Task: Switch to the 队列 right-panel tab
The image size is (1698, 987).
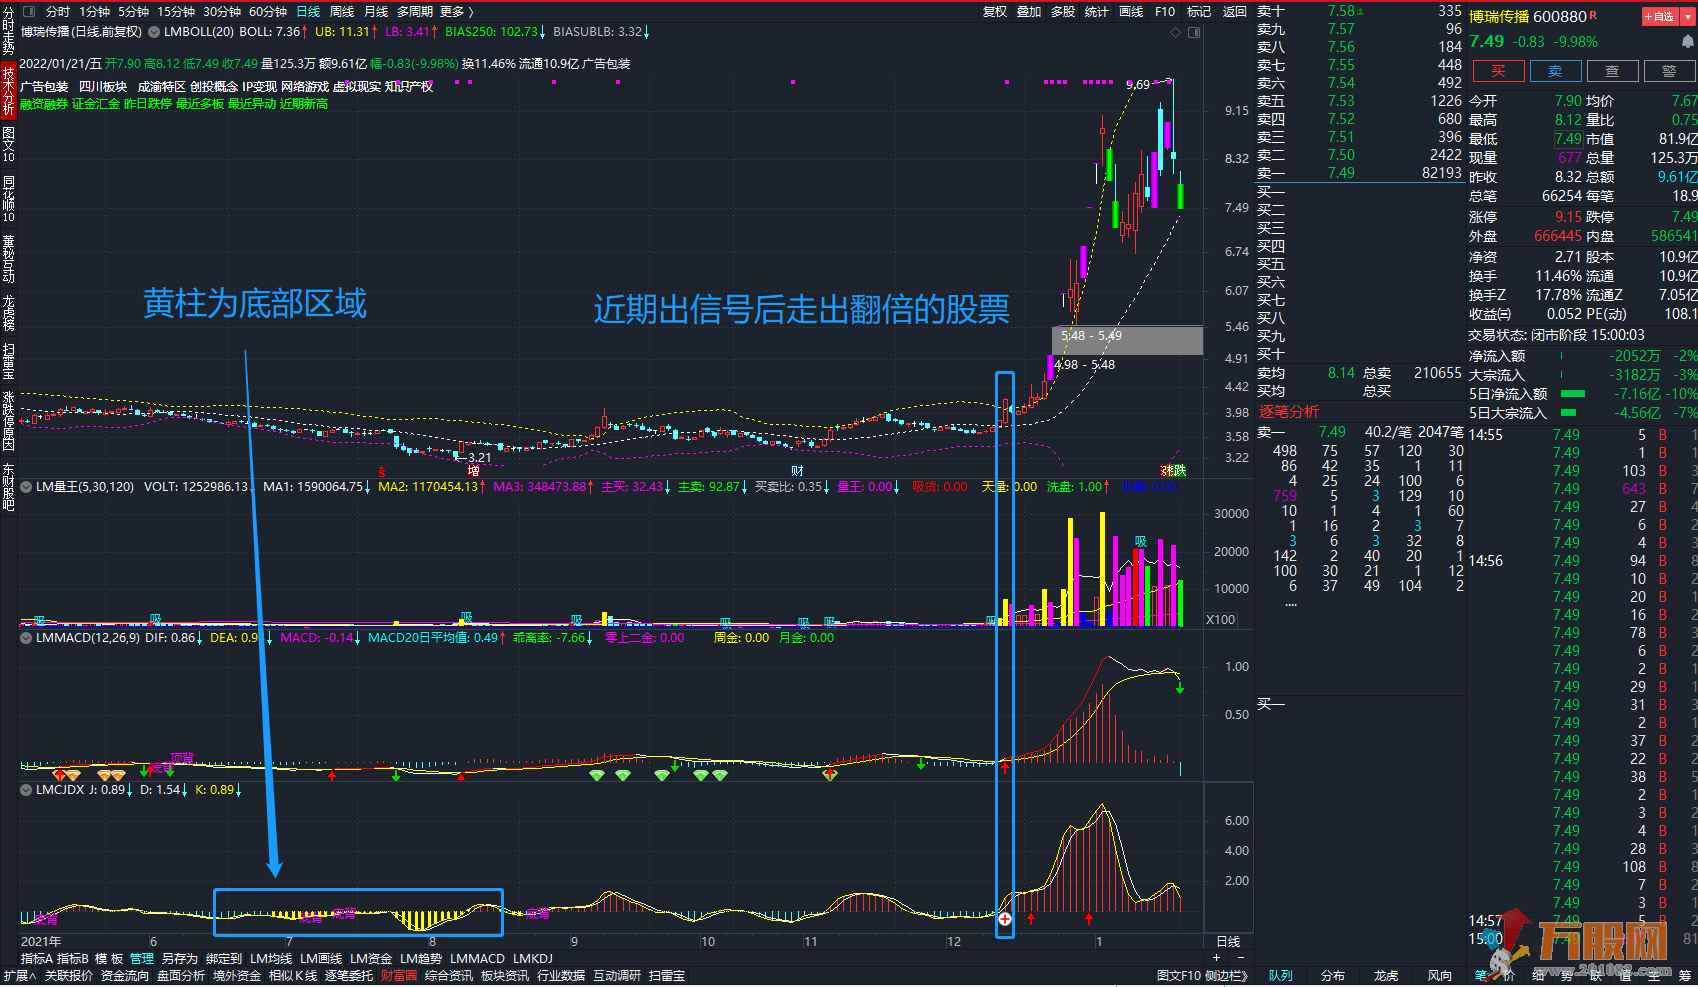Action: 1281,976
